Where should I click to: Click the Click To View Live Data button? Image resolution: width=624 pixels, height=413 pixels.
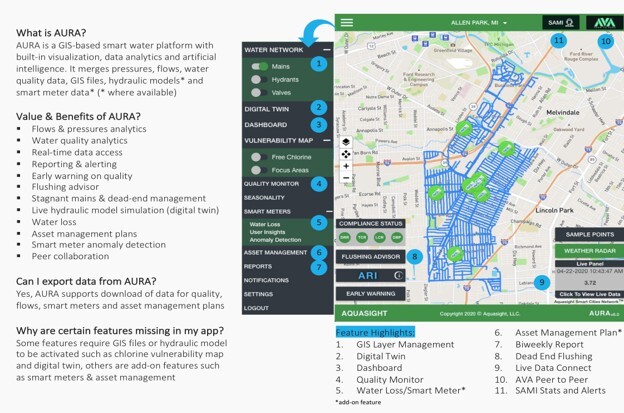pos(590,294)
